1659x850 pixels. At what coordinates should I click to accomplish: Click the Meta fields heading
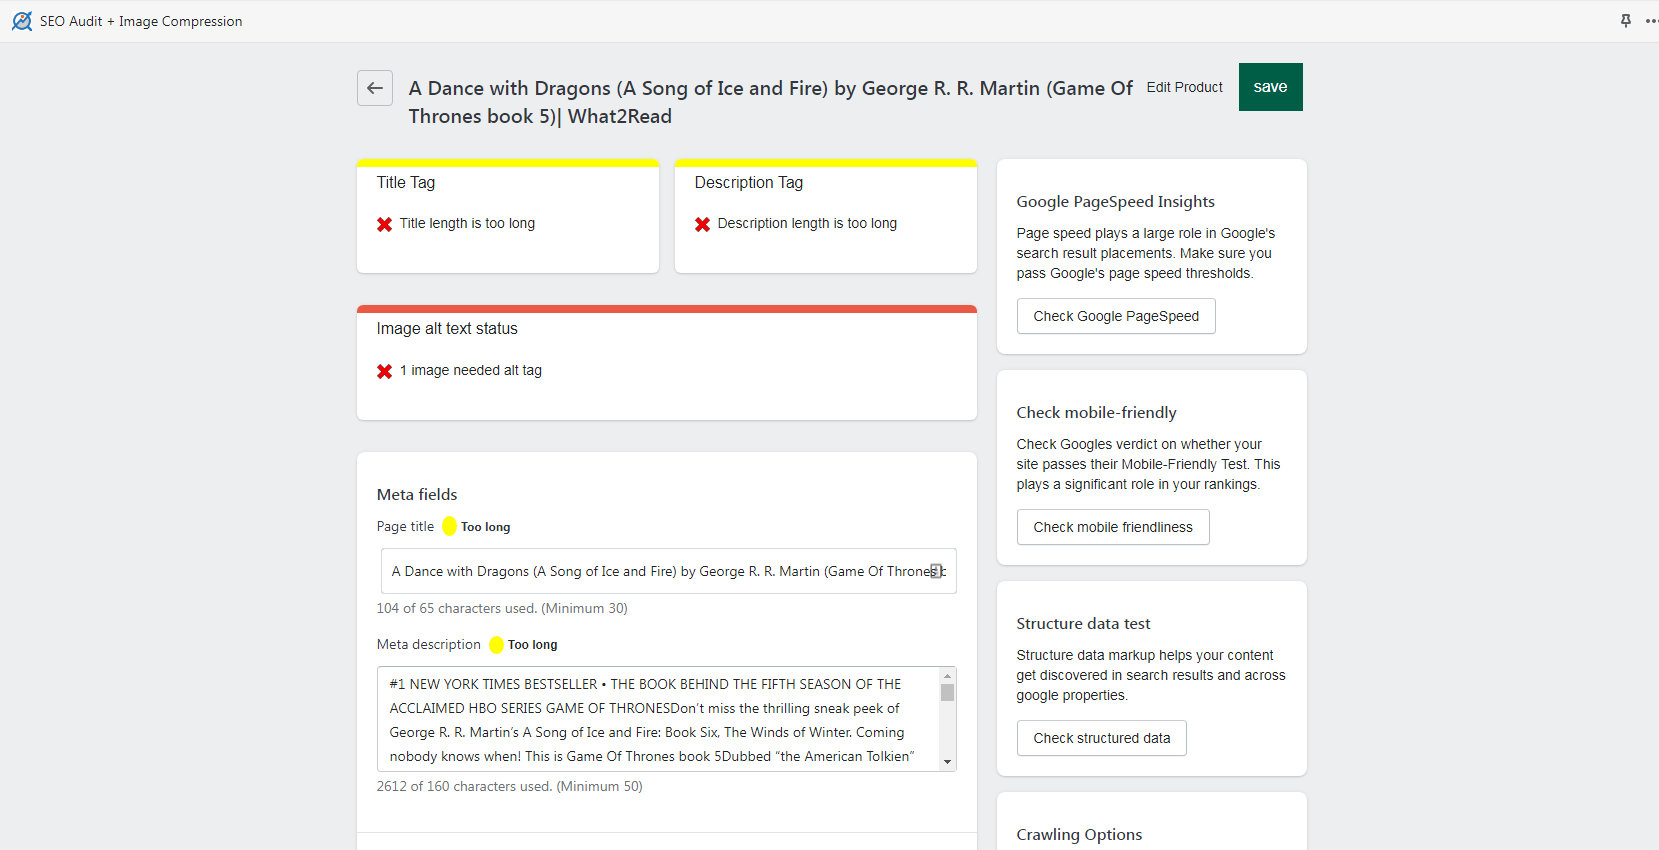pyautogui.click(x=417, y=494)
